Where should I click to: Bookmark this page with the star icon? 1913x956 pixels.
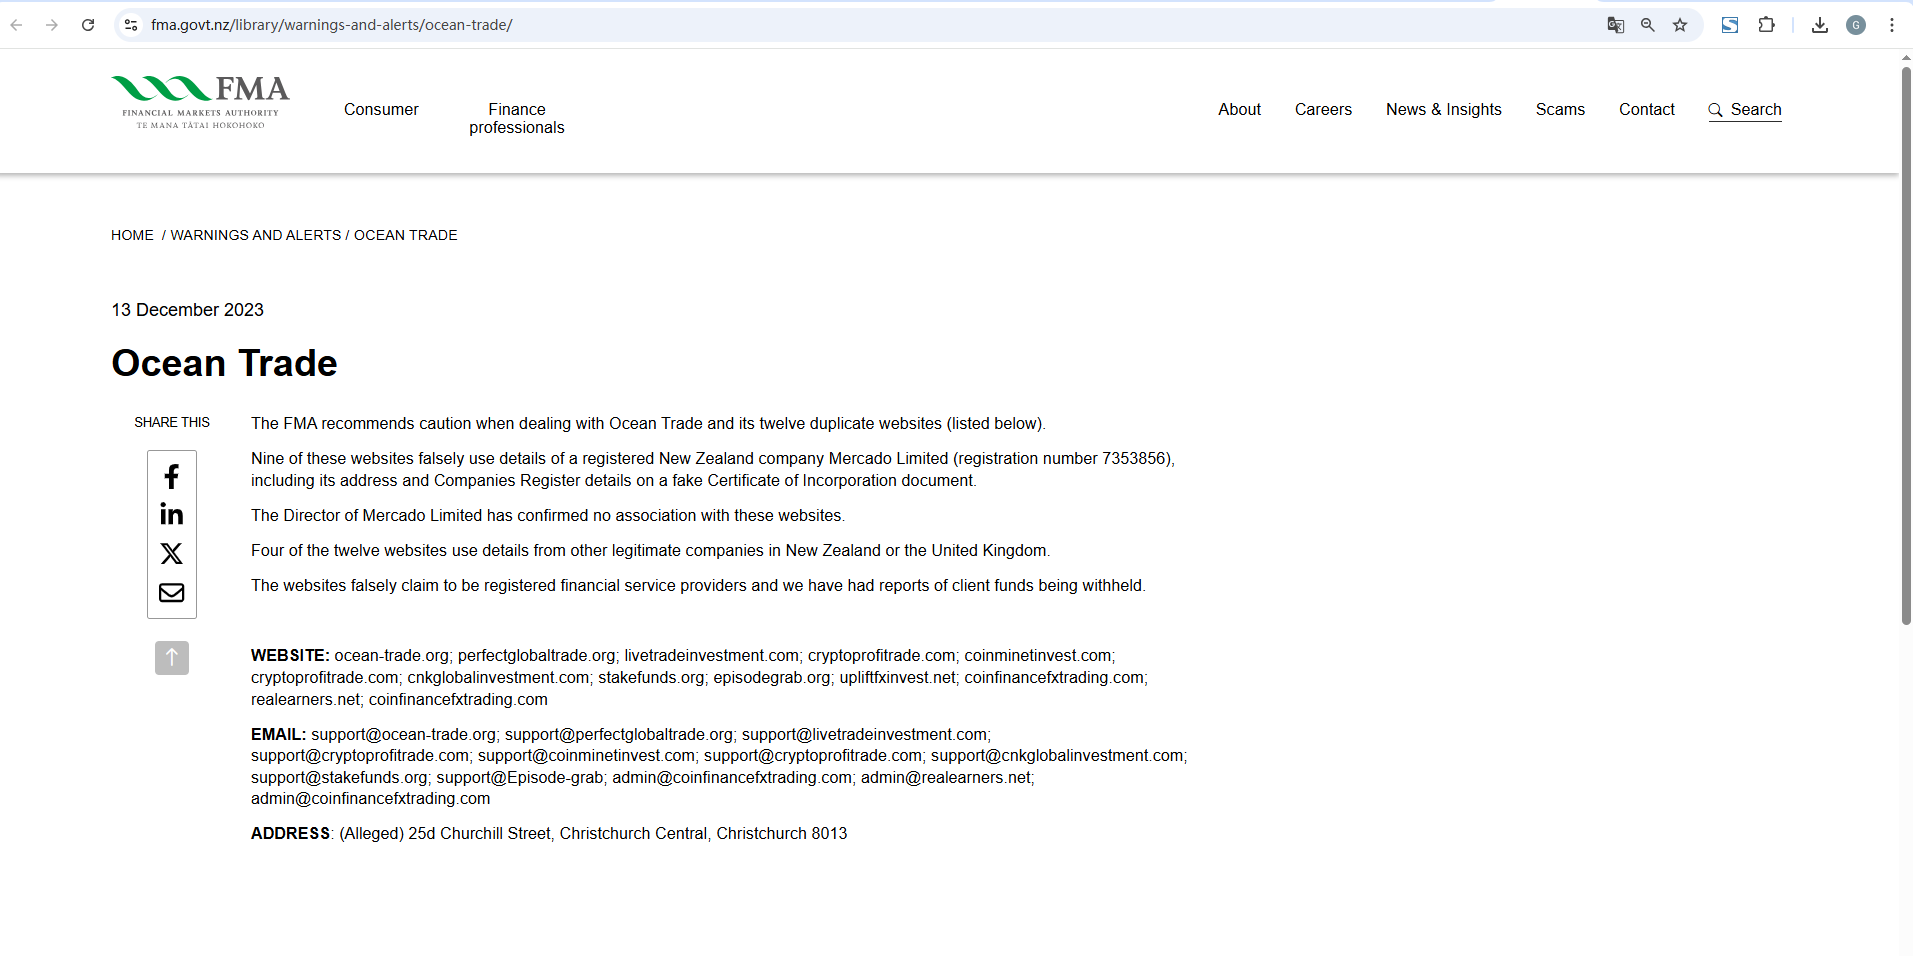(x=1680, y=25)
